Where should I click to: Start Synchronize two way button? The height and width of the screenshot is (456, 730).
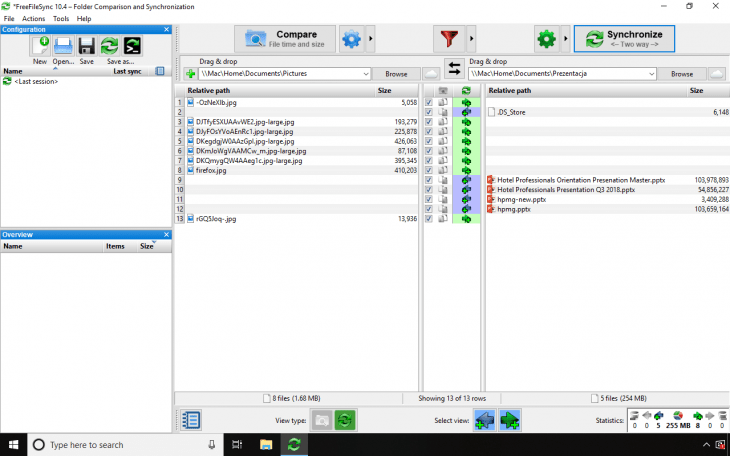(624, 39)
